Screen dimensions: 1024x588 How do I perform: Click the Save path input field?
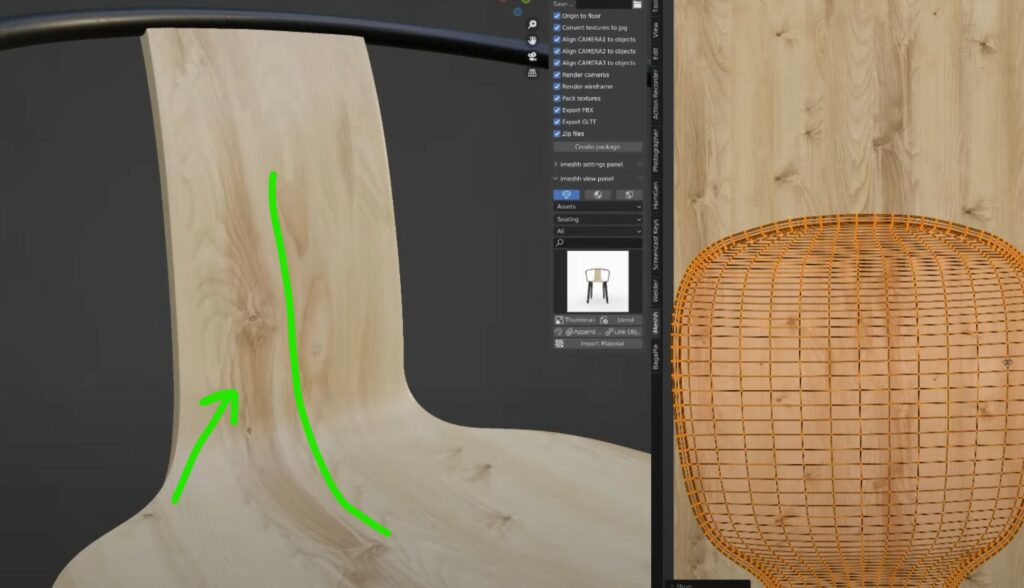click(603, 4)
